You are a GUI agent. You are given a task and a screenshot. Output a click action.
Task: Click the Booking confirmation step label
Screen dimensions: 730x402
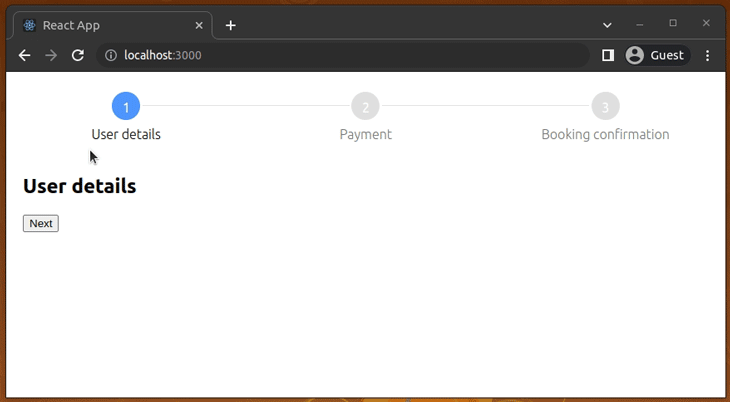coord(605,134)
